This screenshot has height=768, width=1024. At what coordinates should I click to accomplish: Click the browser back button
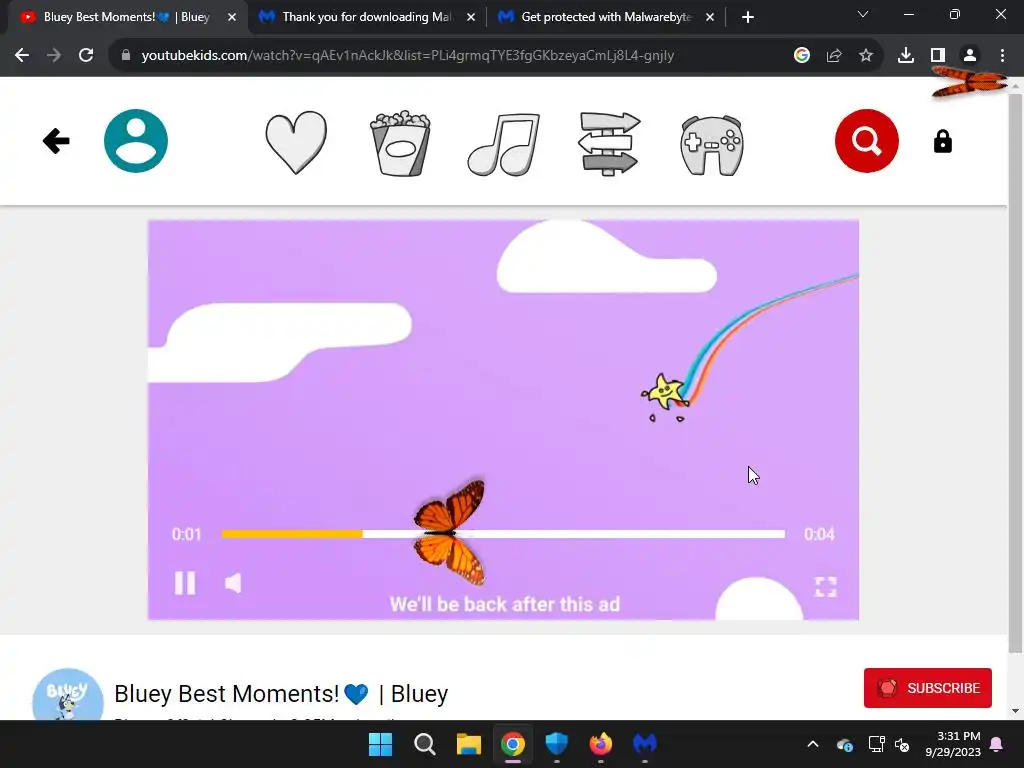[x=22, y=56]
